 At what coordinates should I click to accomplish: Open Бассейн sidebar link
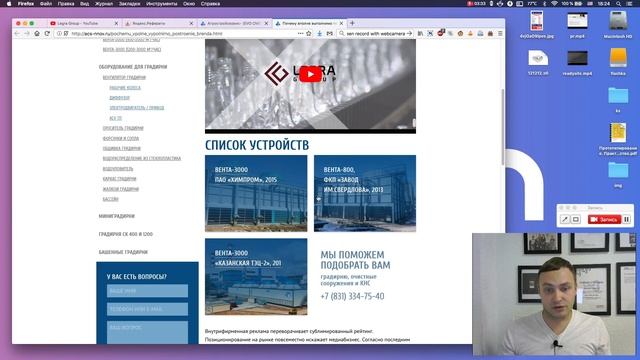point(110,199)
